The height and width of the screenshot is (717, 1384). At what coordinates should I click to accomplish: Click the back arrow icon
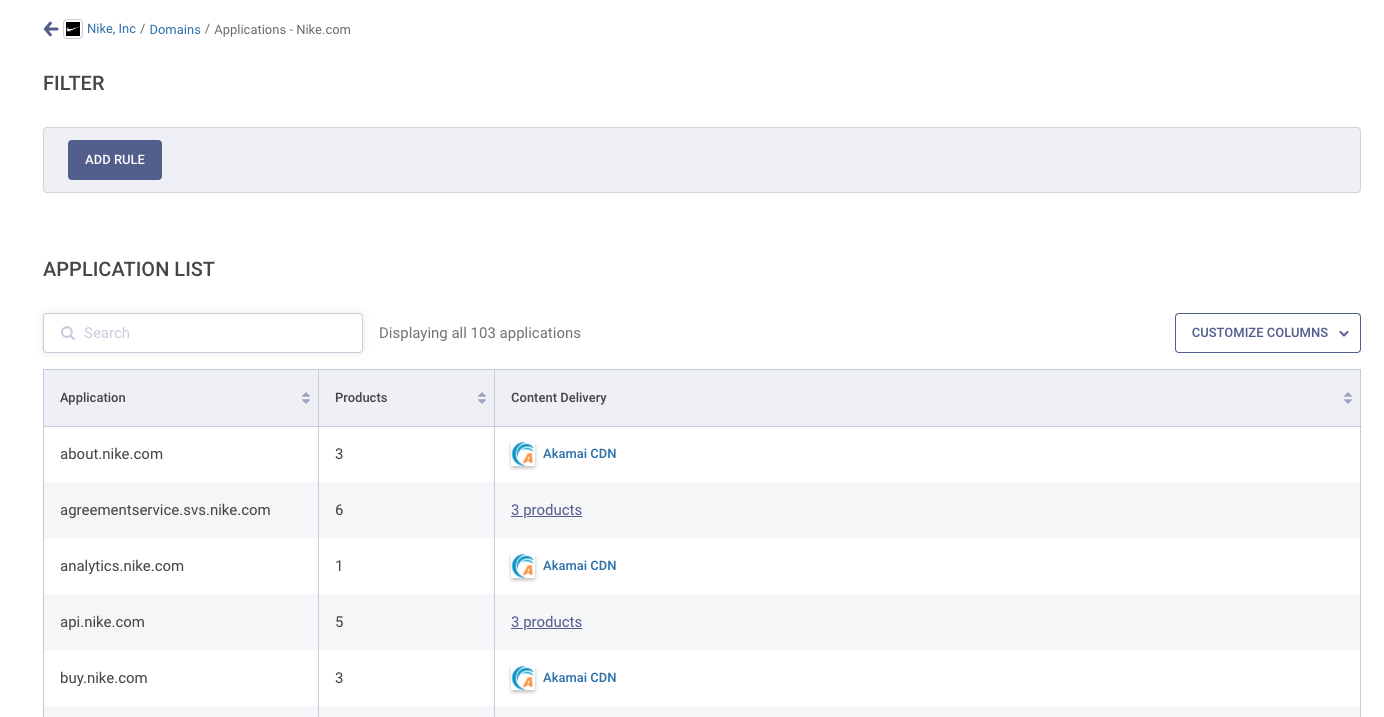51,29
